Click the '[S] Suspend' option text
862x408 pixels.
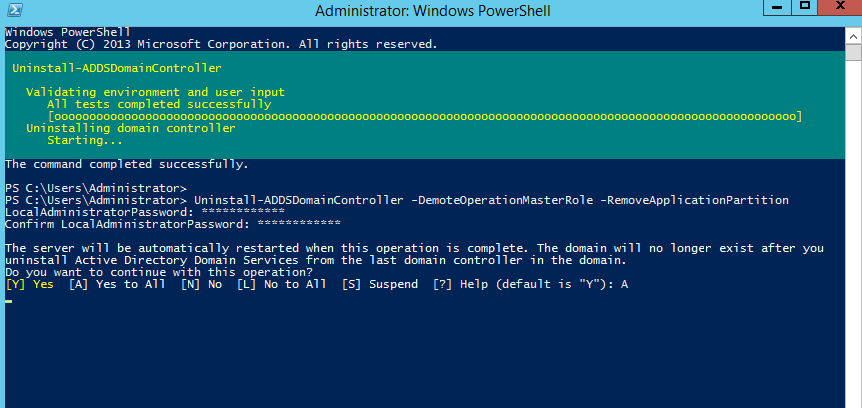pos(380,284)
